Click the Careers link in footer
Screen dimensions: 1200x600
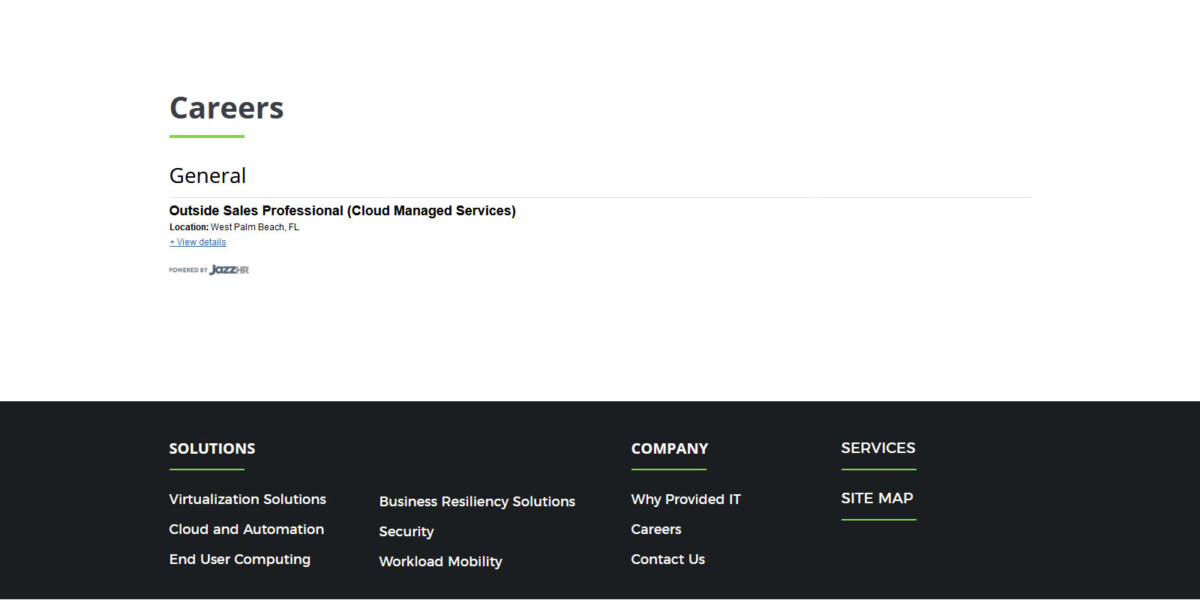tap(656, 529)
